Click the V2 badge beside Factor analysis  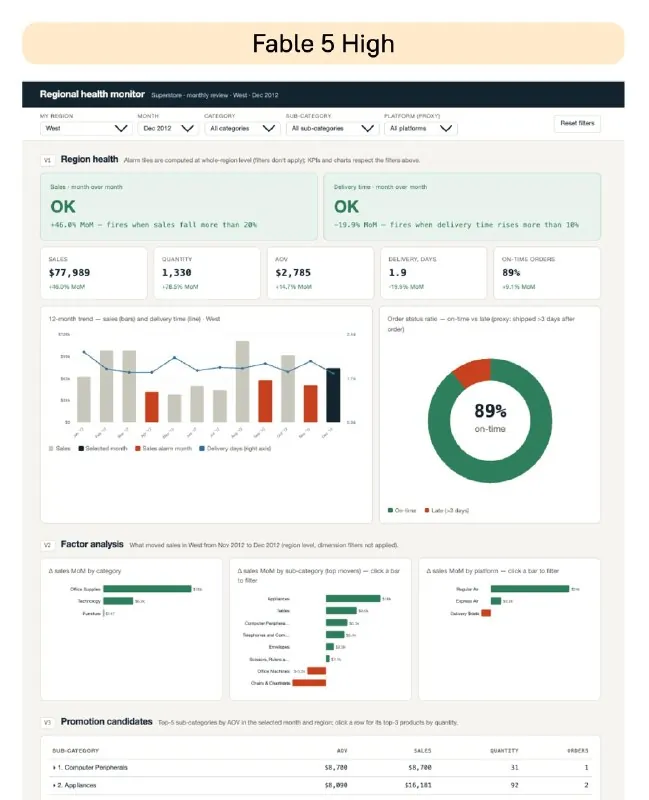[47, 545]
